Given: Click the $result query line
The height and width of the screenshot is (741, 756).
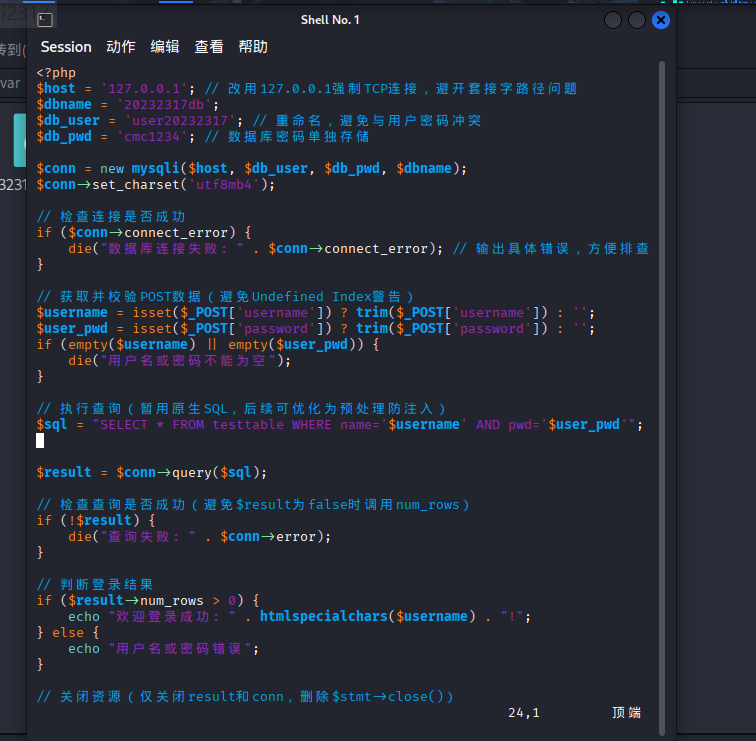Looking at the screenshot, I should (x=151, y=472).
